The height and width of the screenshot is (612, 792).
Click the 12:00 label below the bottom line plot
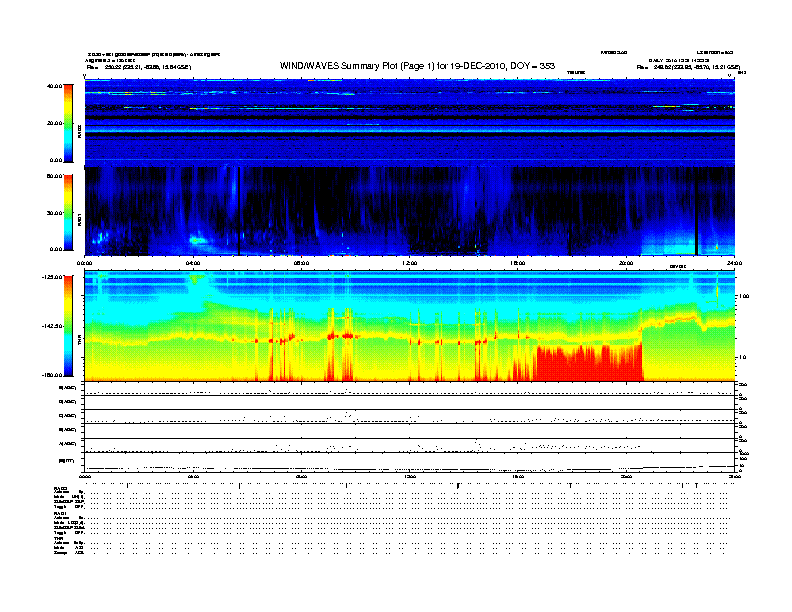[410, 476]
